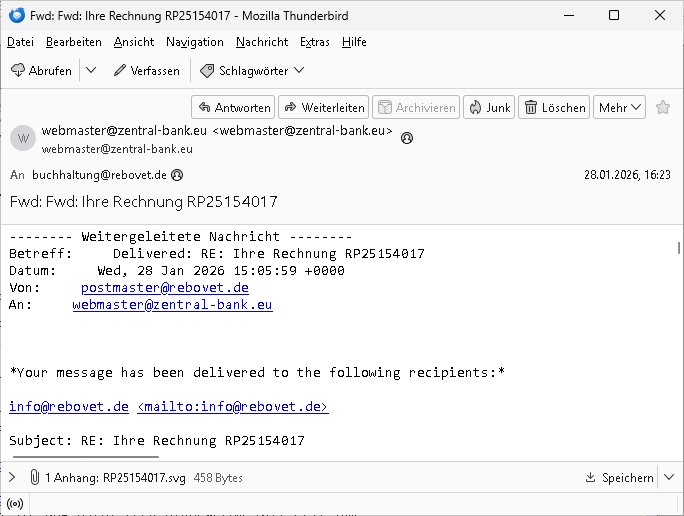Expand the attachment list pane
The width and height of the screenshot is (684, 516).
pyautogui.click(x=12, y=478)
